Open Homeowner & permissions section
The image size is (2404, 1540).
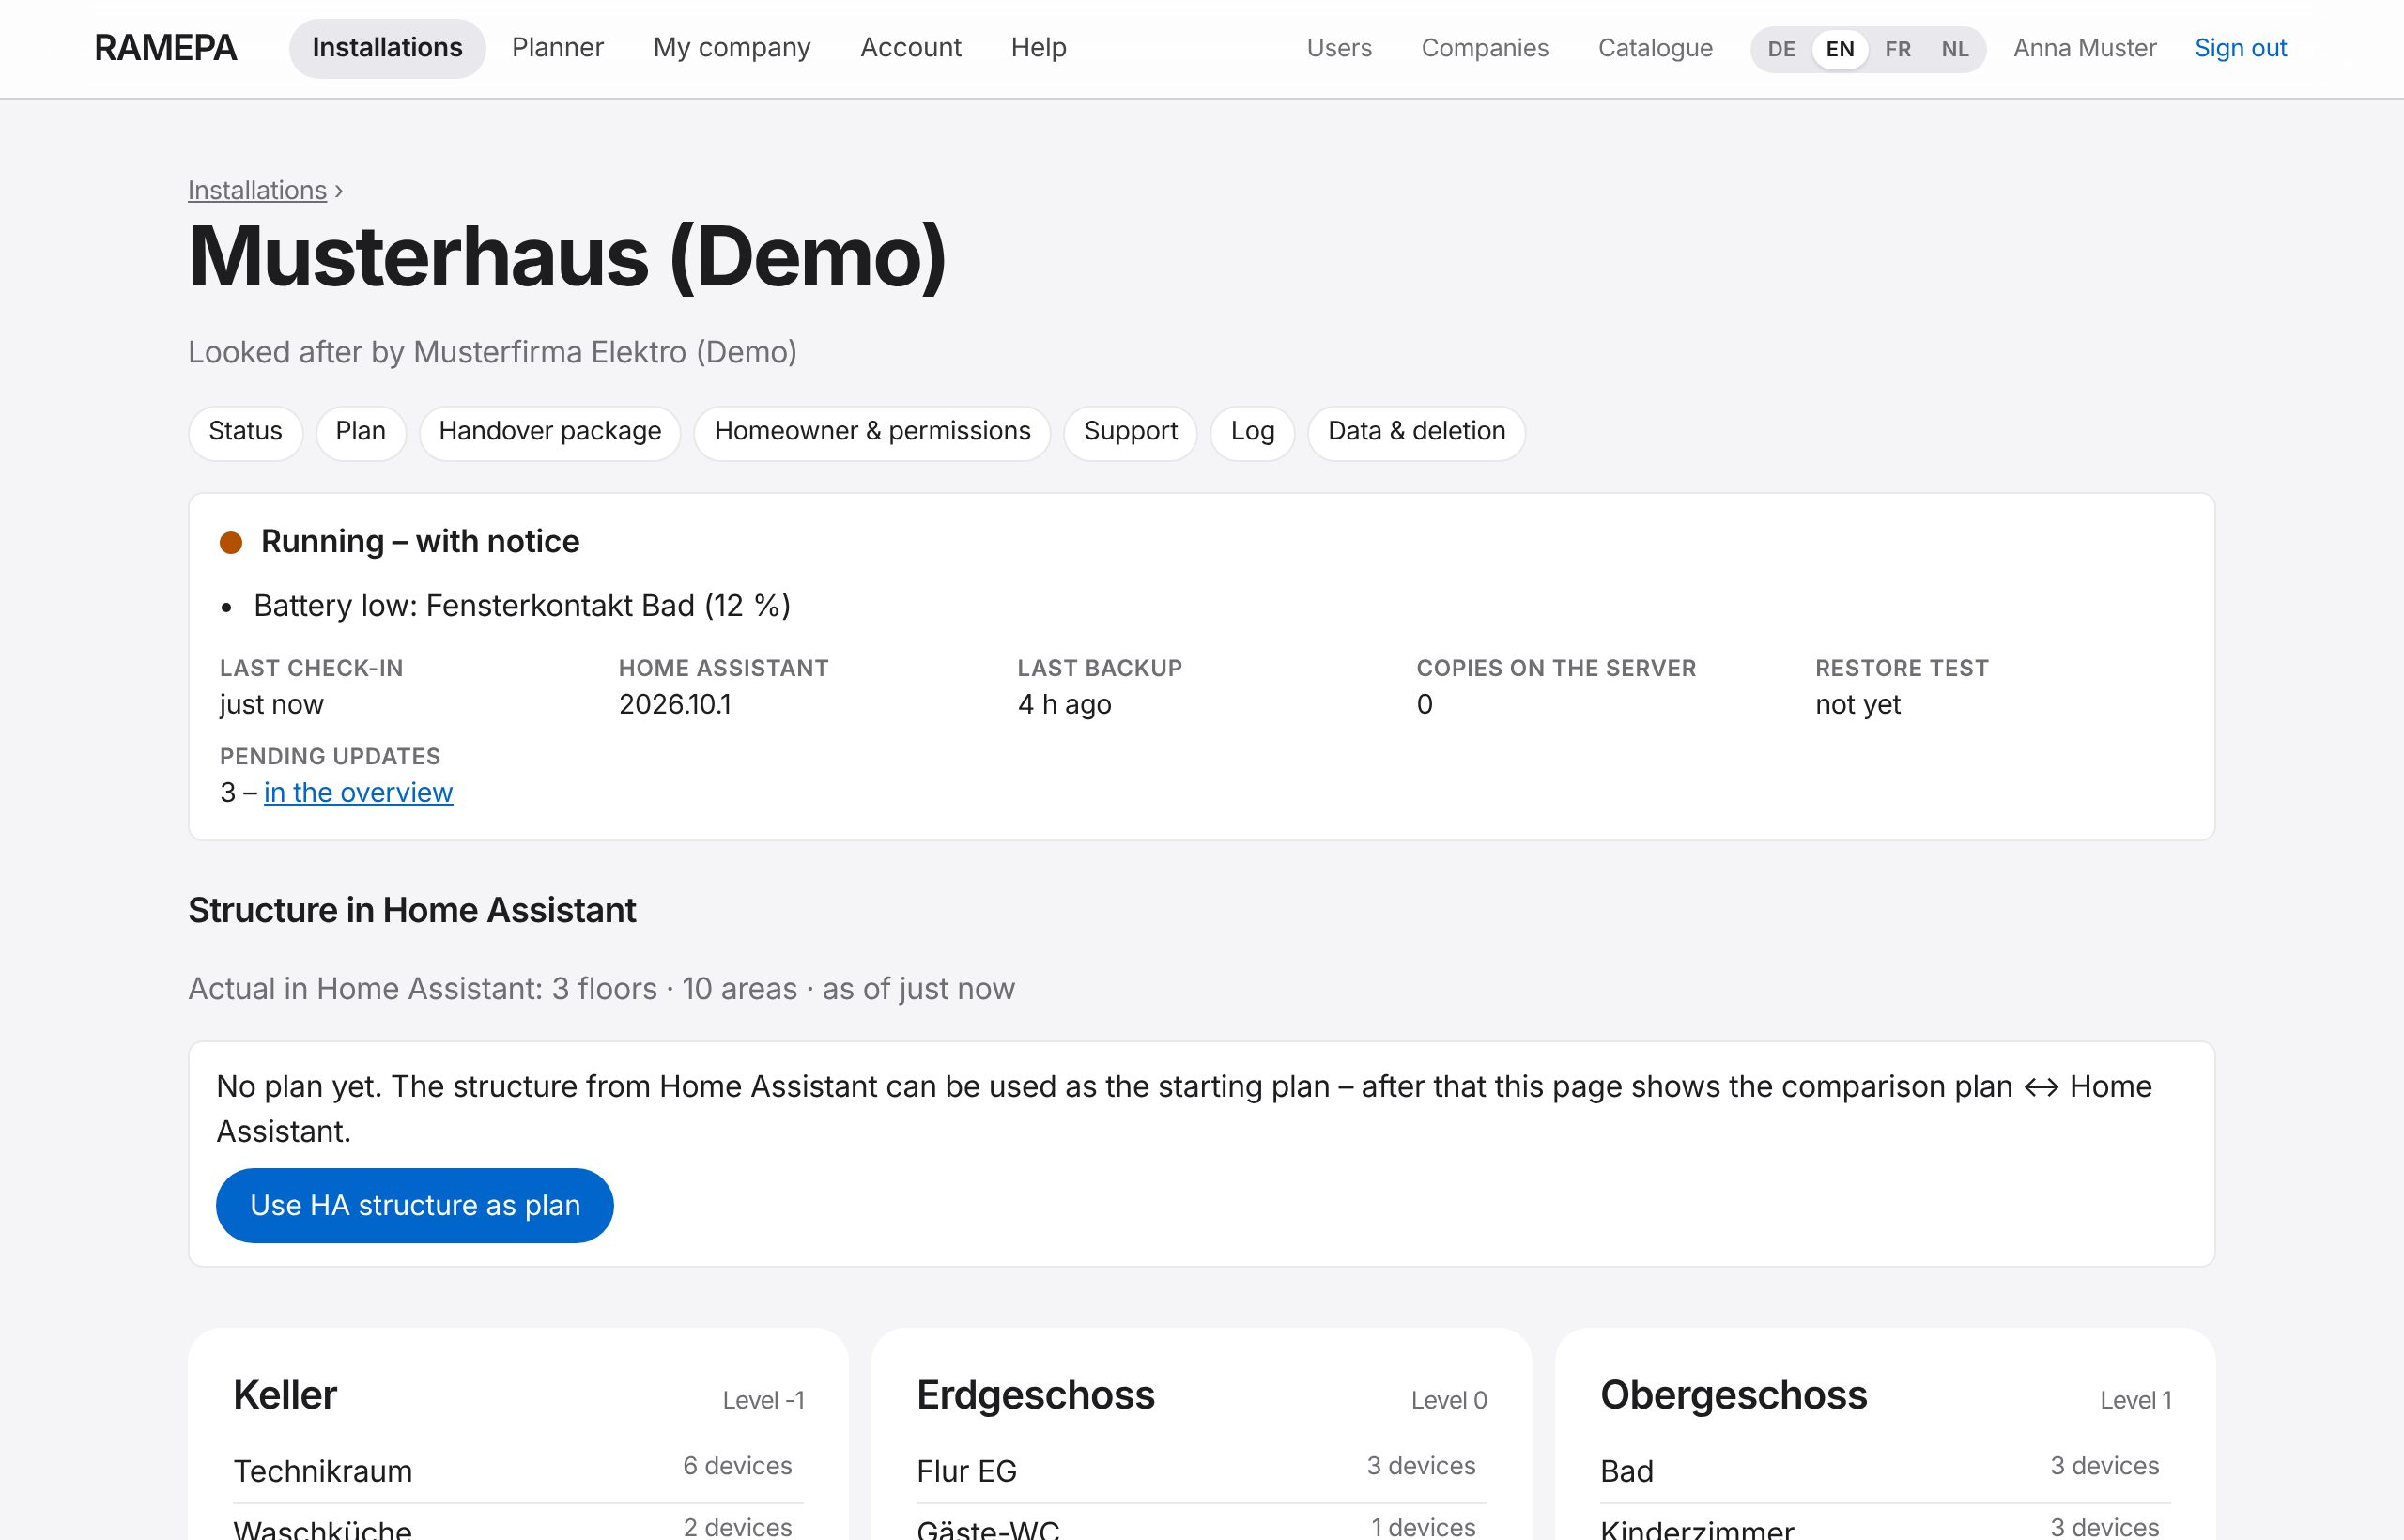pos(872,432)
